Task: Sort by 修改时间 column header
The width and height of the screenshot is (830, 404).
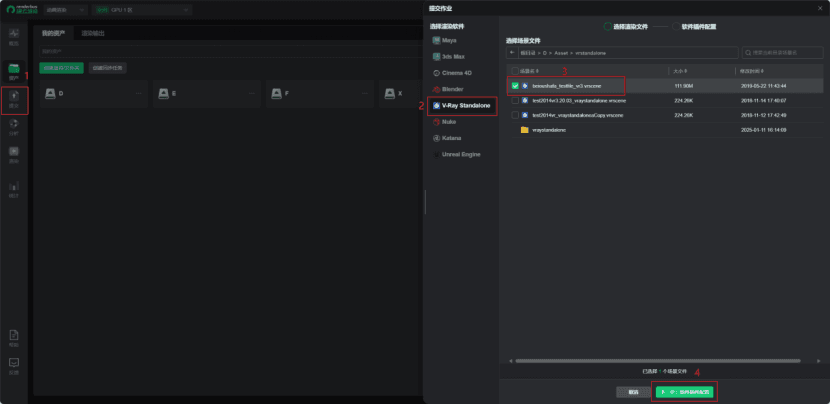Action: pyautogui.click(x=751, y=71)
